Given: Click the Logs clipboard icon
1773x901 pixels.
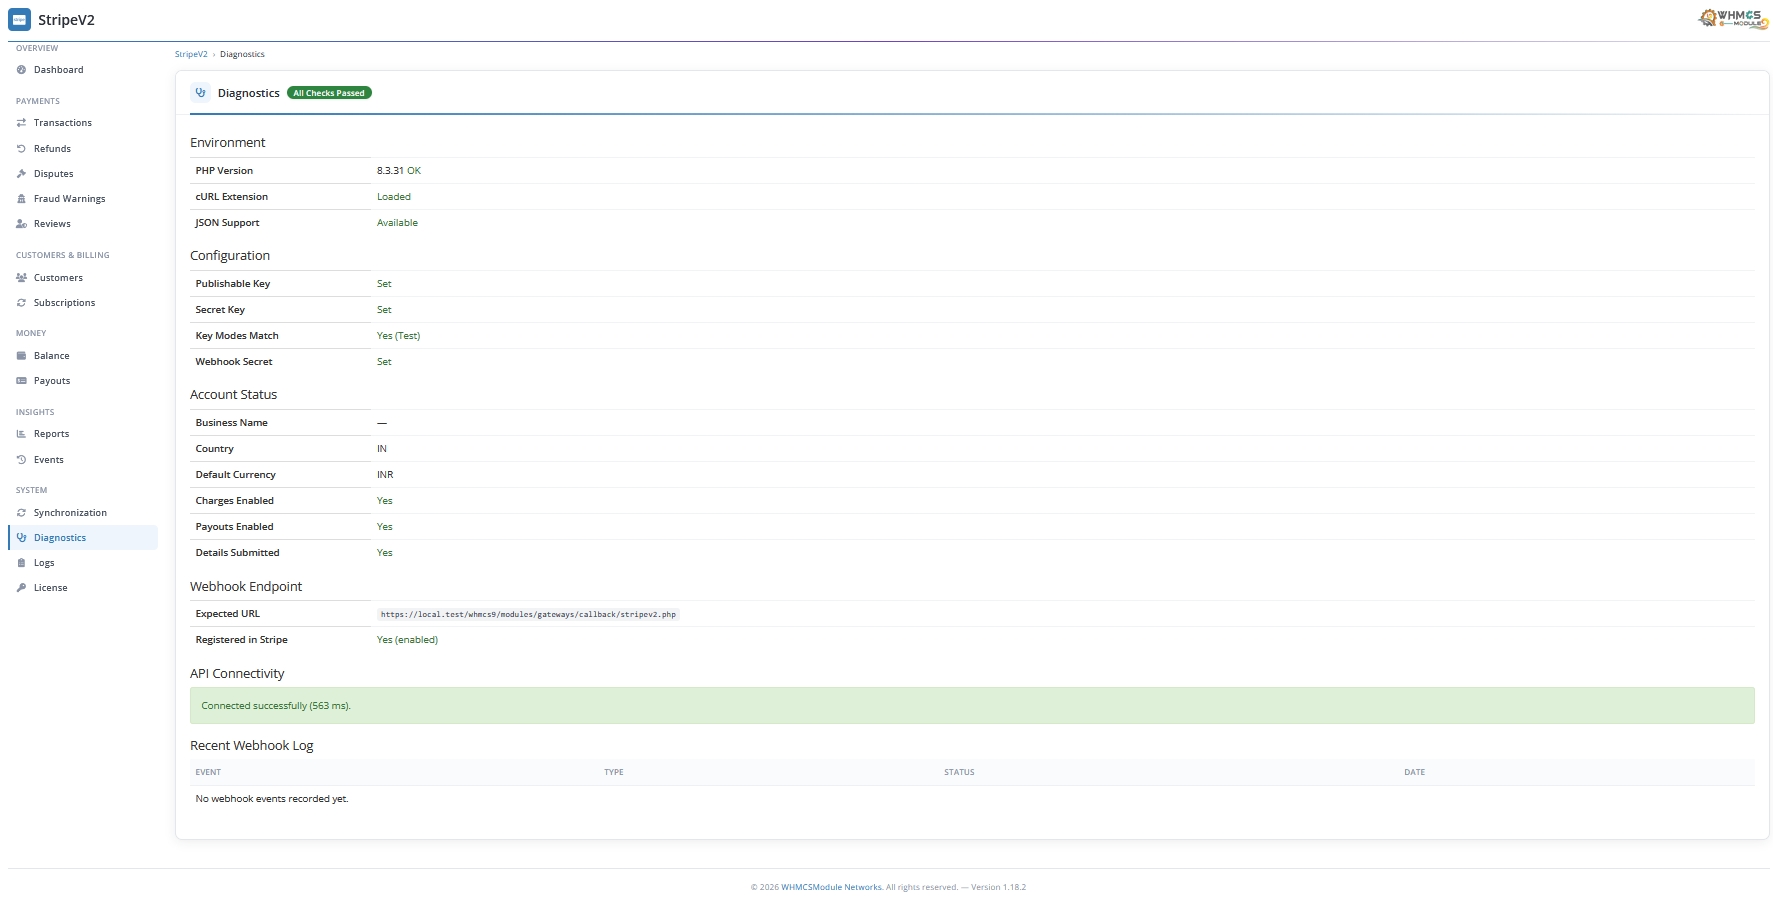Looking at the screenshot, I should (21, 563).
